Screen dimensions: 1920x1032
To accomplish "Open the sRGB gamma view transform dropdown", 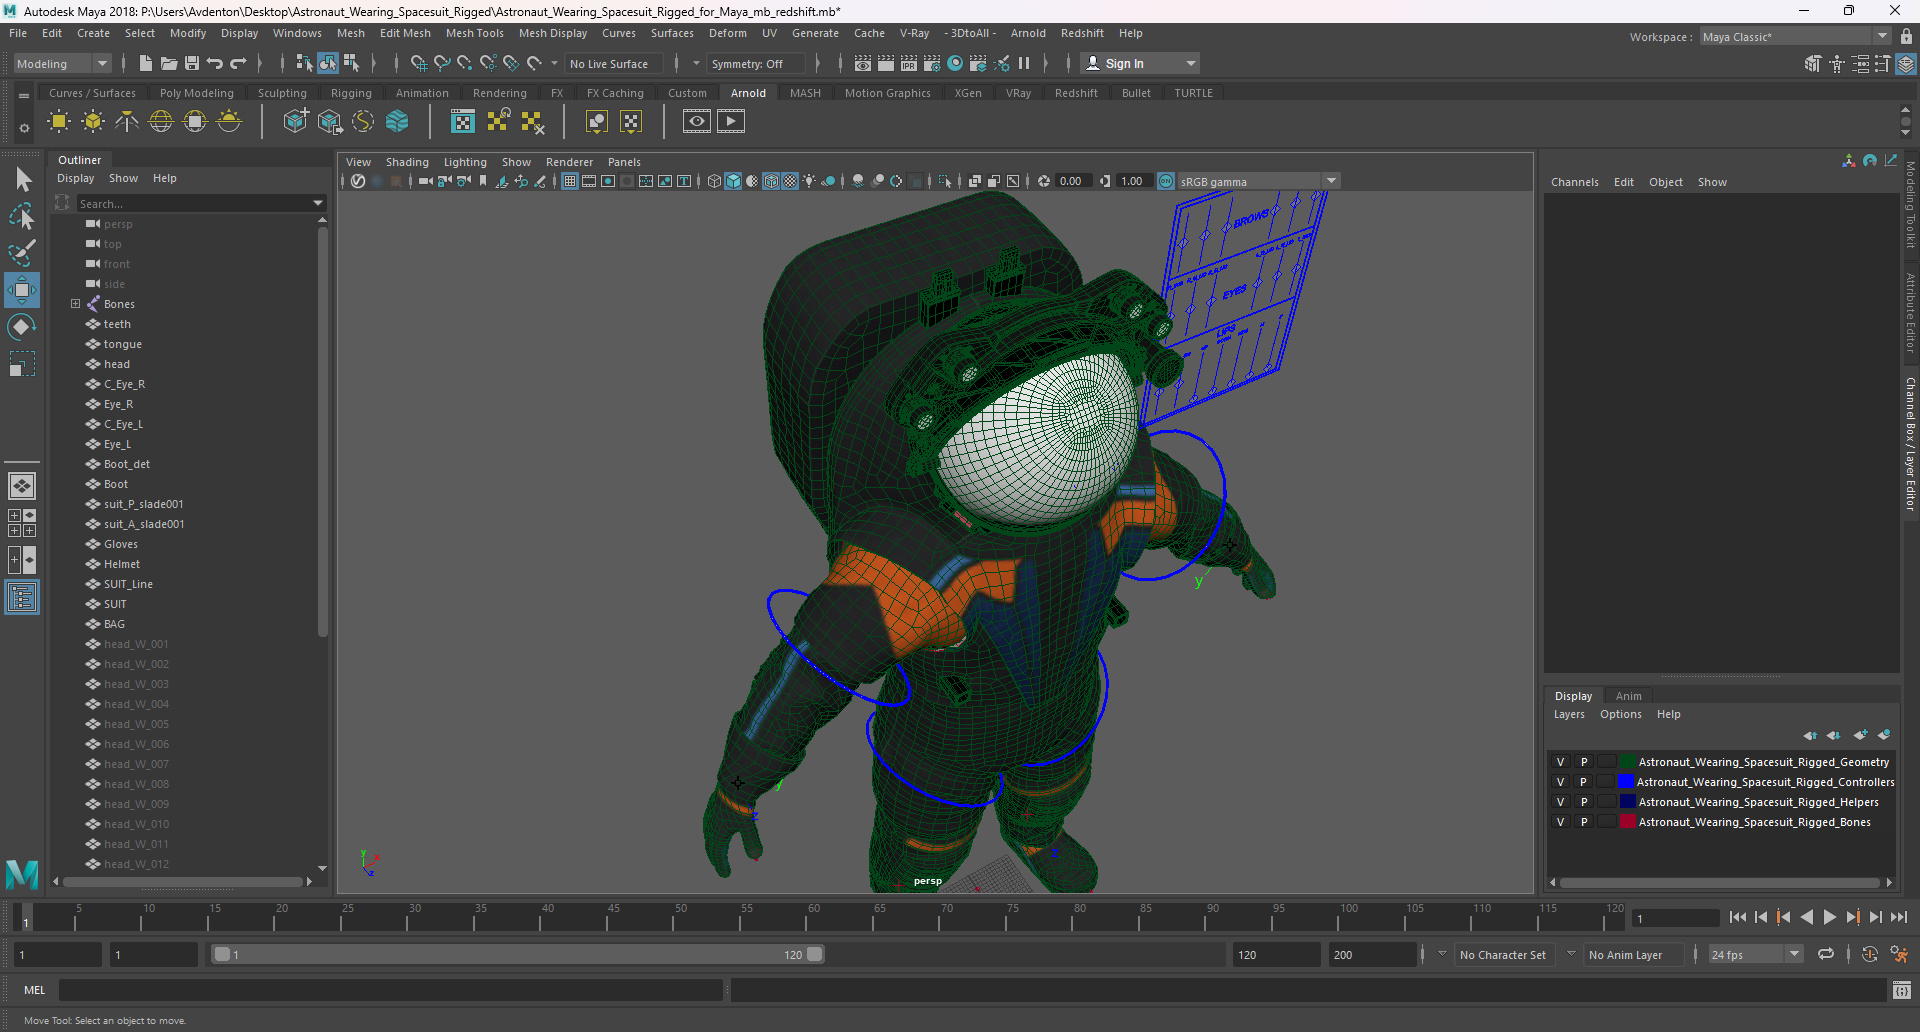I will click(1258, 181).
